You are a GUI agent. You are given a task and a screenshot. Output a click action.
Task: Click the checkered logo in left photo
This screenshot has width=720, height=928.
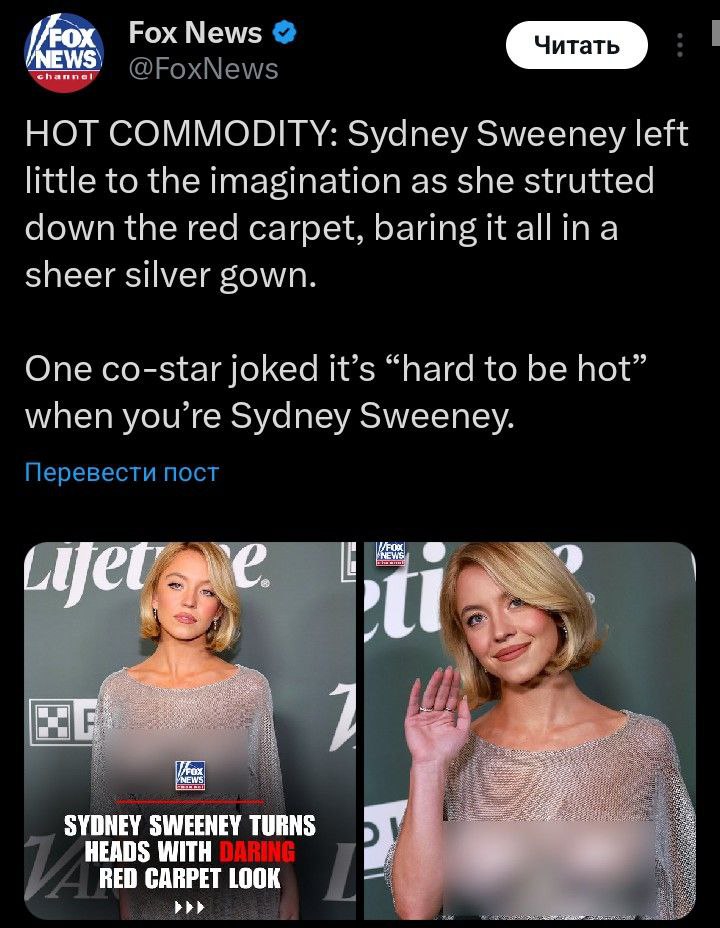(53, 721)
